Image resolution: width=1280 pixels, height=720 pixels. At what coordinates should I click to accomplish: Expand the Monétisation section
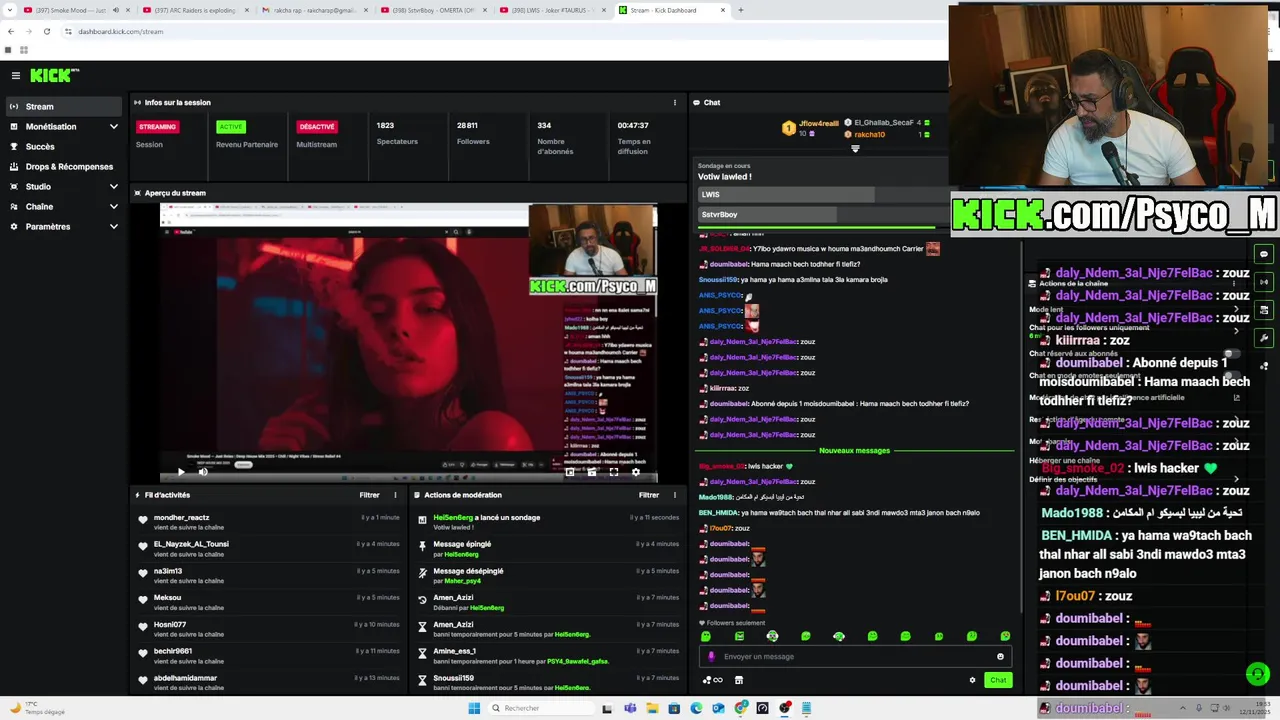[x=62, y=127]
